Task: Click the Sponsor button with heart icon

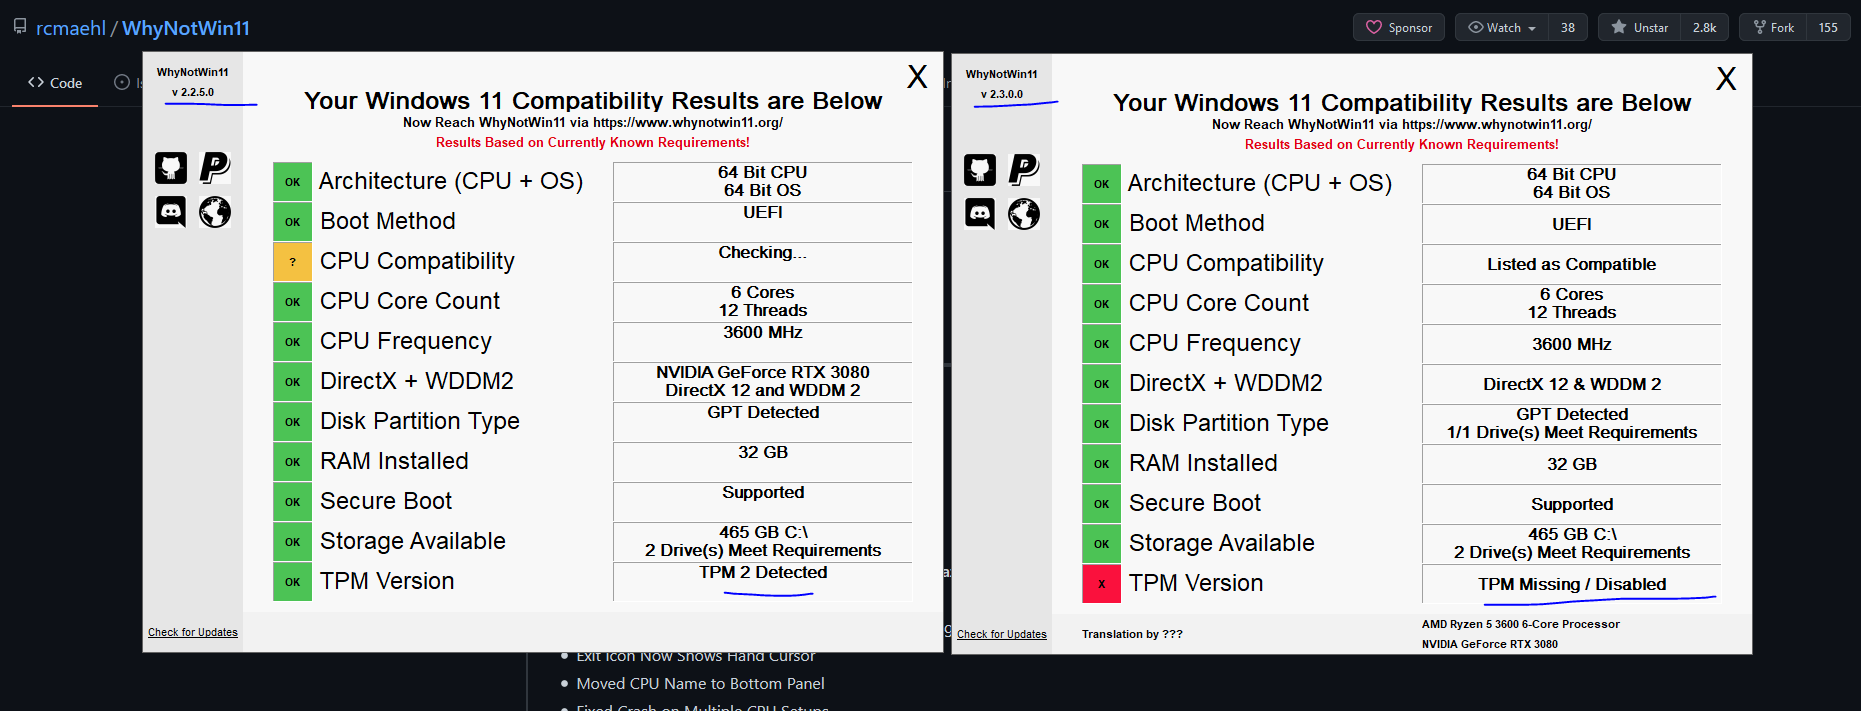Action: tap(1398, 27)
